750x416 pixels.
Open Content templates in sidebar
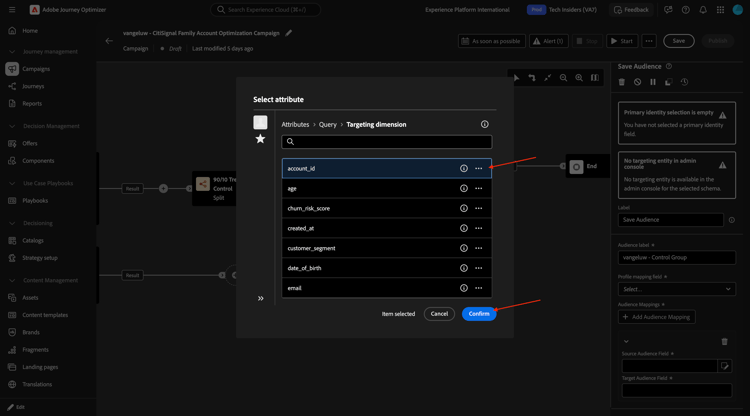click(x=45, y=315)
